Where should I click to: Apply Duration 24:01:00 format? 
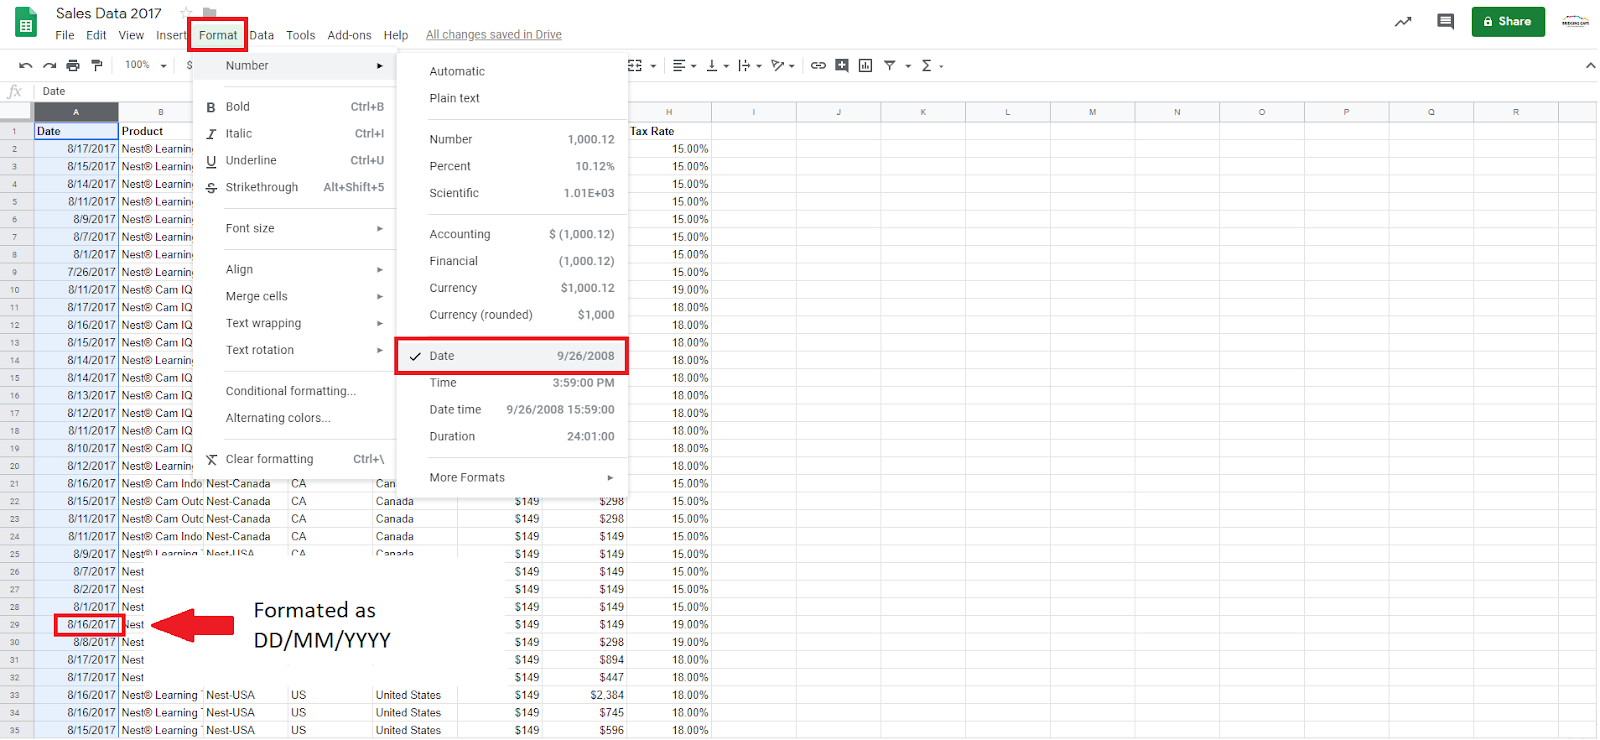(x=512, y=437)
